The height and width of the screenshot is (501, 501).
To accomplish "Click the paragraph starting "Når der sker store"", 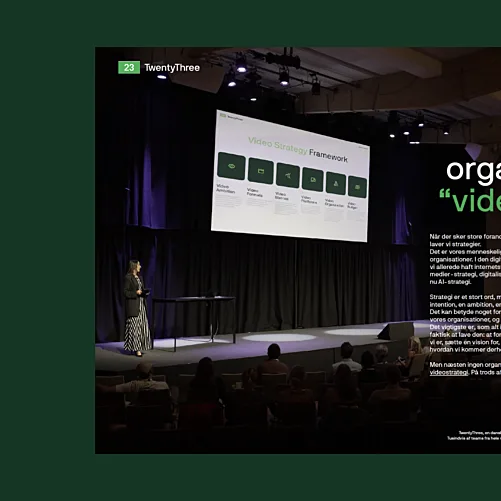I will (x=465, y=259).
